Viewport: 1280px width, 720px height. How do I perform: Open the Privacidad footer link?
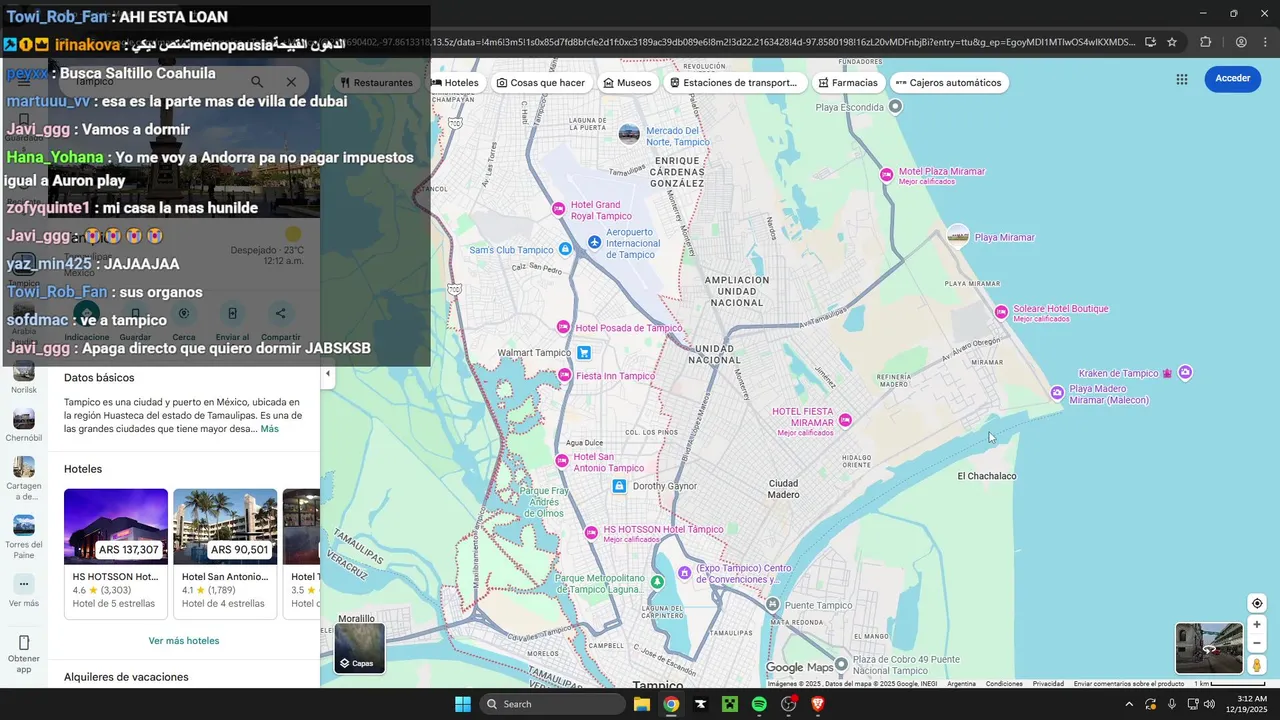point(1048,684)
